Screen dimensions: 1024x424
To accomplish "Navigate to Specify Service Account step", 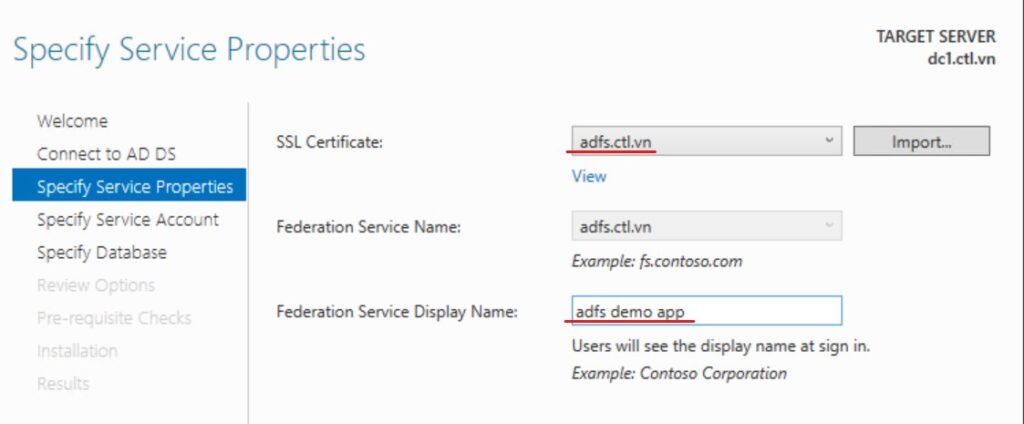I will coord(127,220).
